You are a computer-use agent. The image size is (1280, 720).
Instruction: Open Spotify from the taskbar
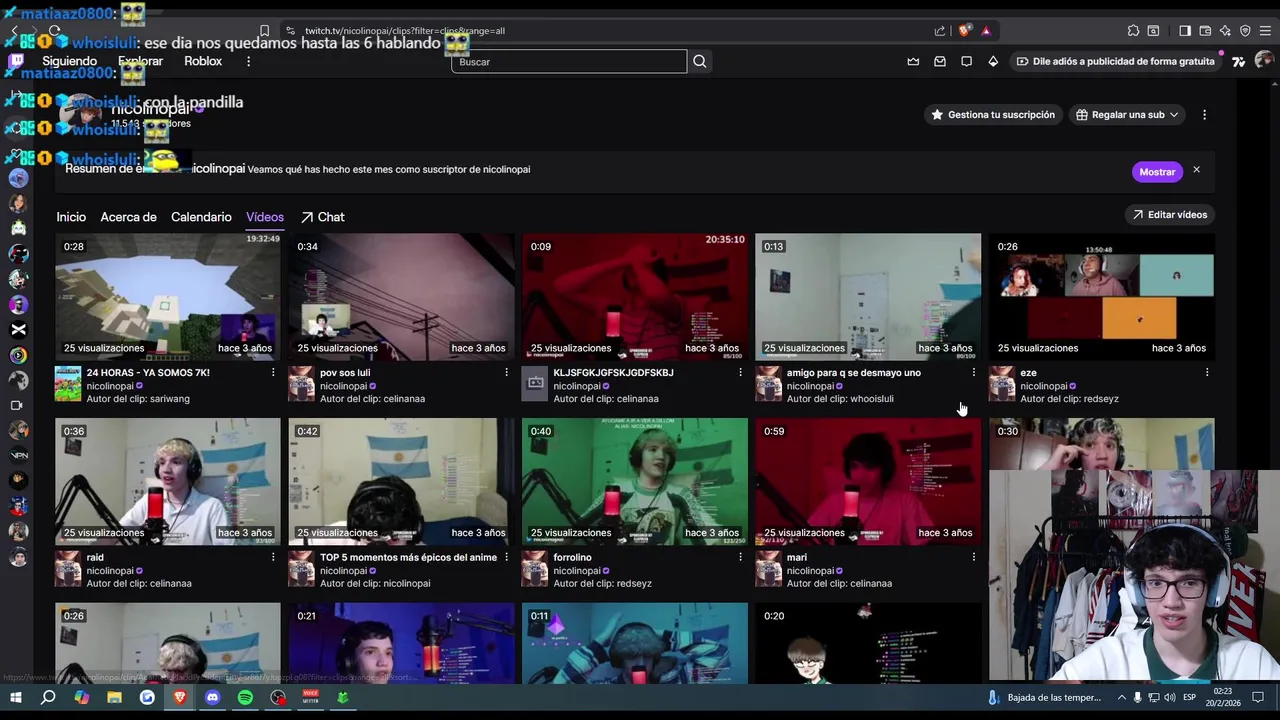coord(245,697)
